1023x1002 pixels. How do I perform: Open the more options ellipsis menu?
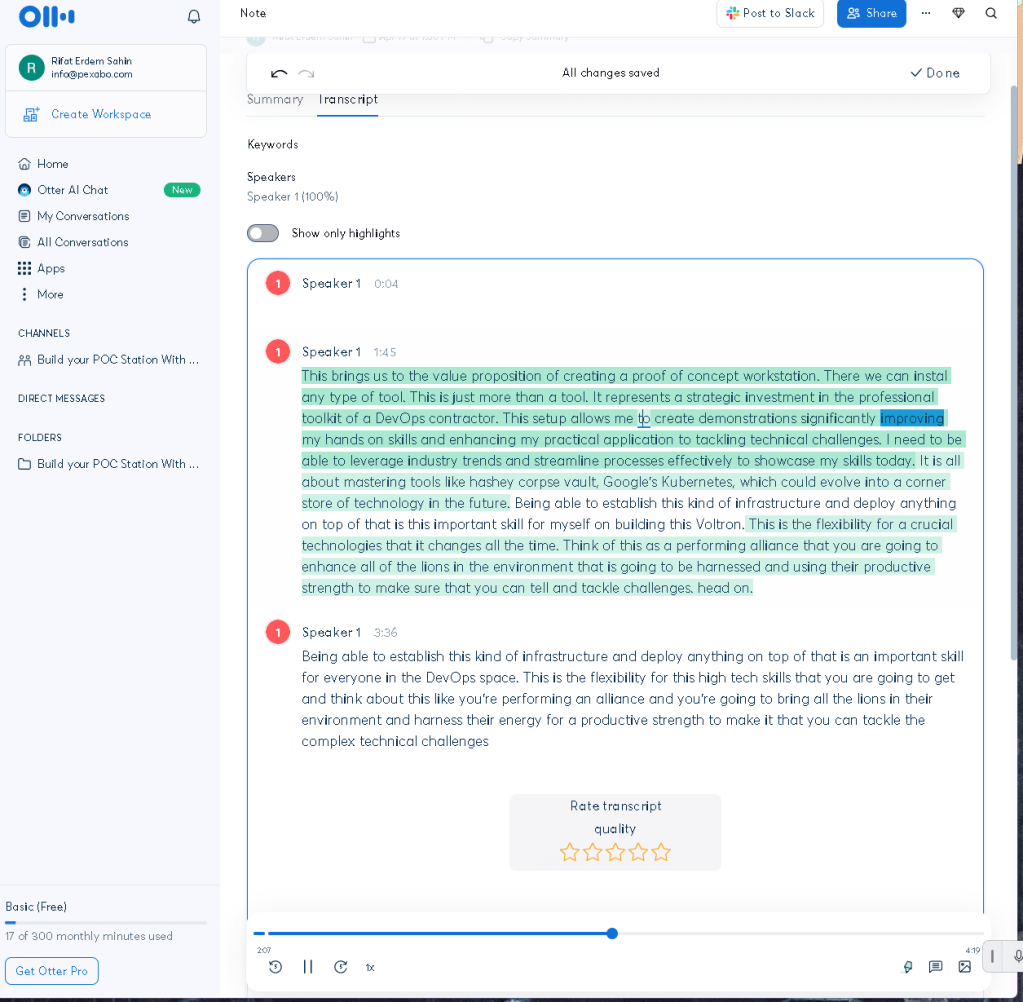[x=926, y=13]
